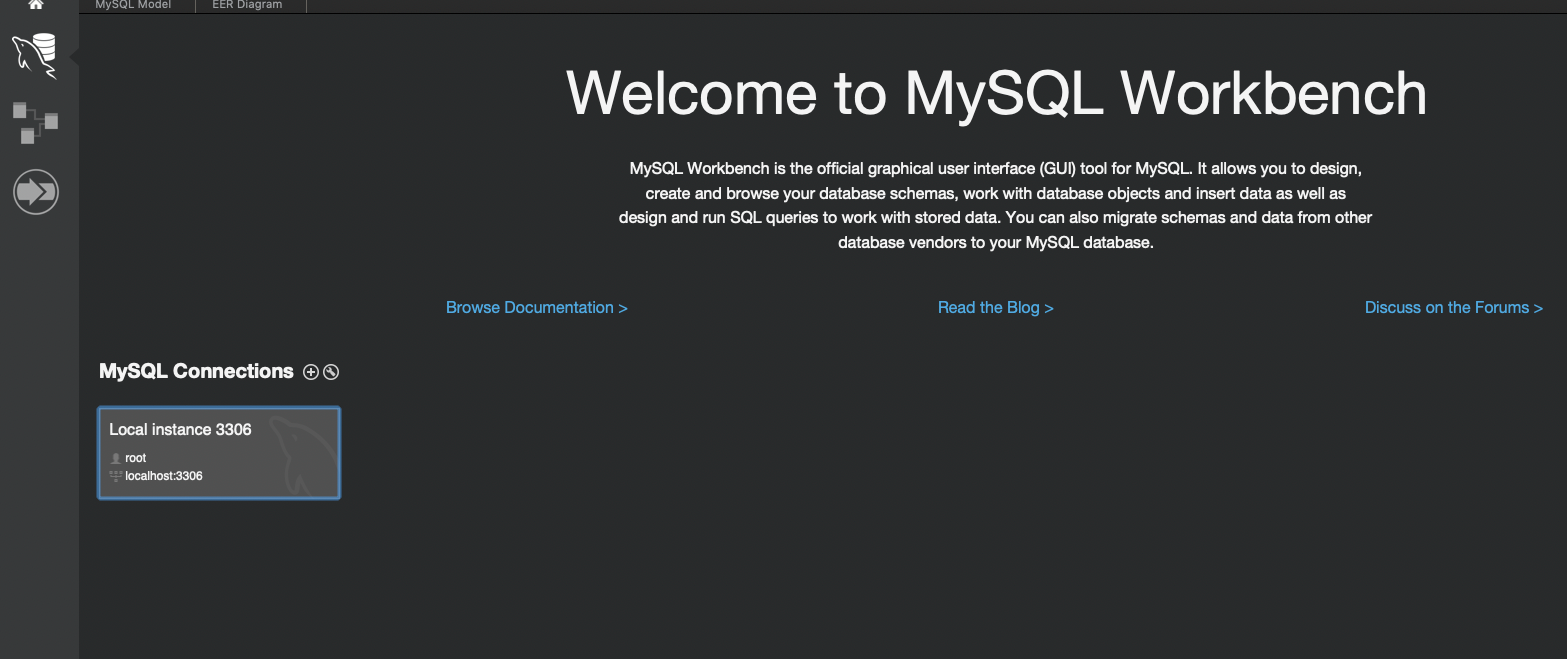This screenshot has width=1567, height=659.
Task: Click the Home icon in the tab bar
Action: 36,4
